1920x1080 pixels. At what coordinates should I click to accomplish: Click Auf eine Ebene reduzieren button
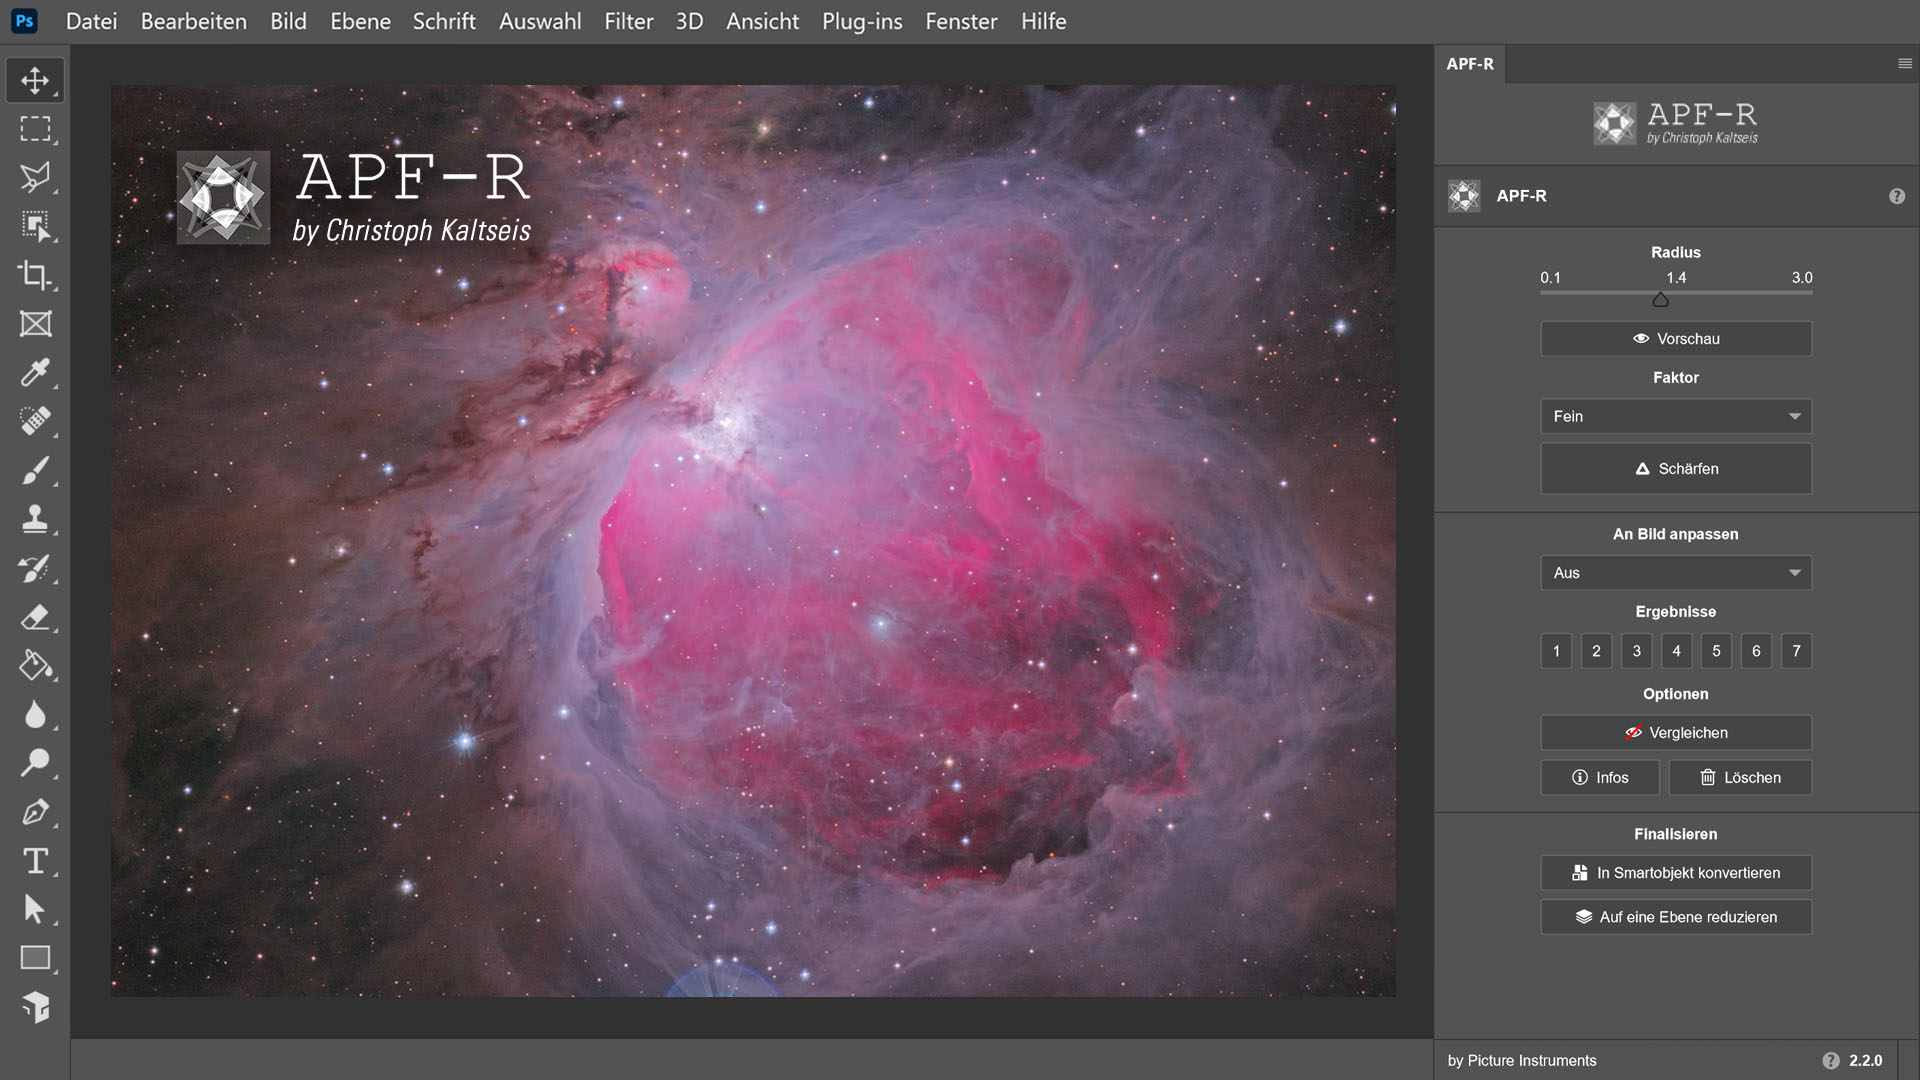point(1676,917)
